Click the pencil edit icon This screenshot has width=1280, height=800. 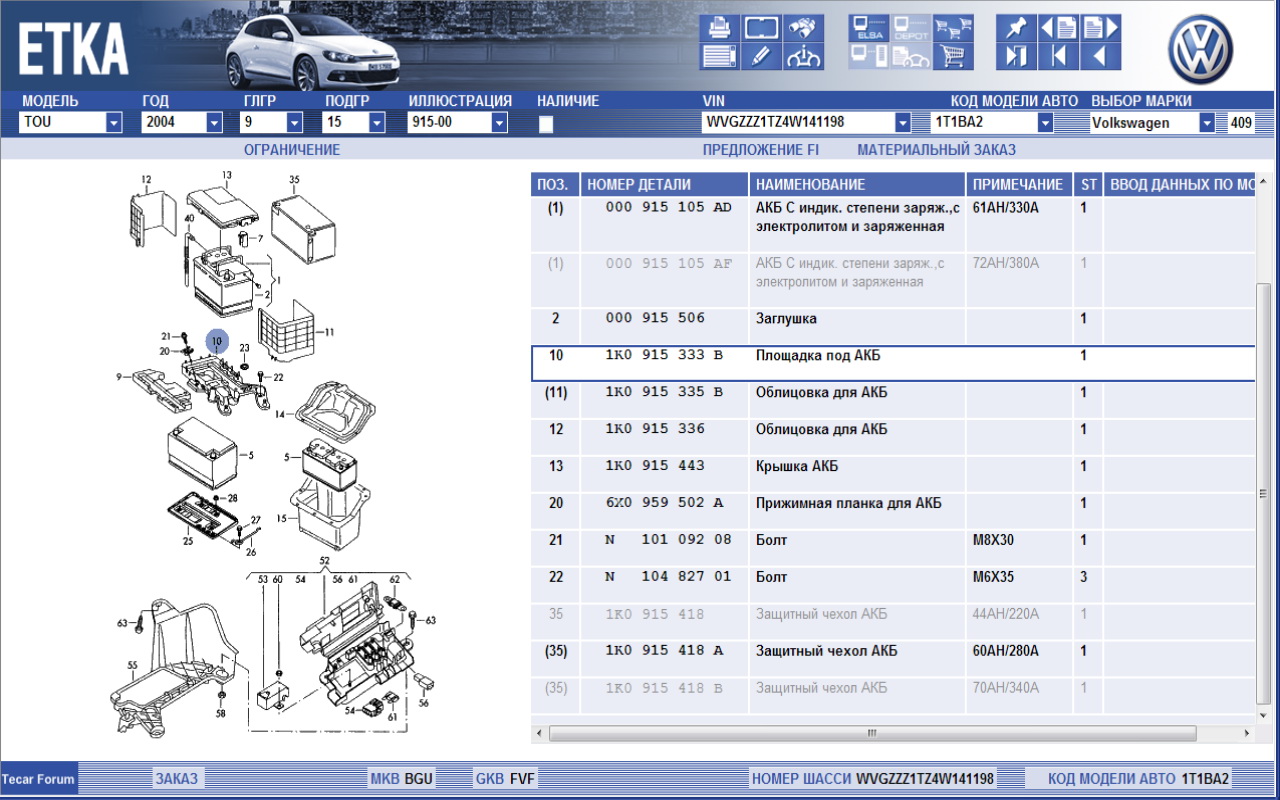point(761,56)
